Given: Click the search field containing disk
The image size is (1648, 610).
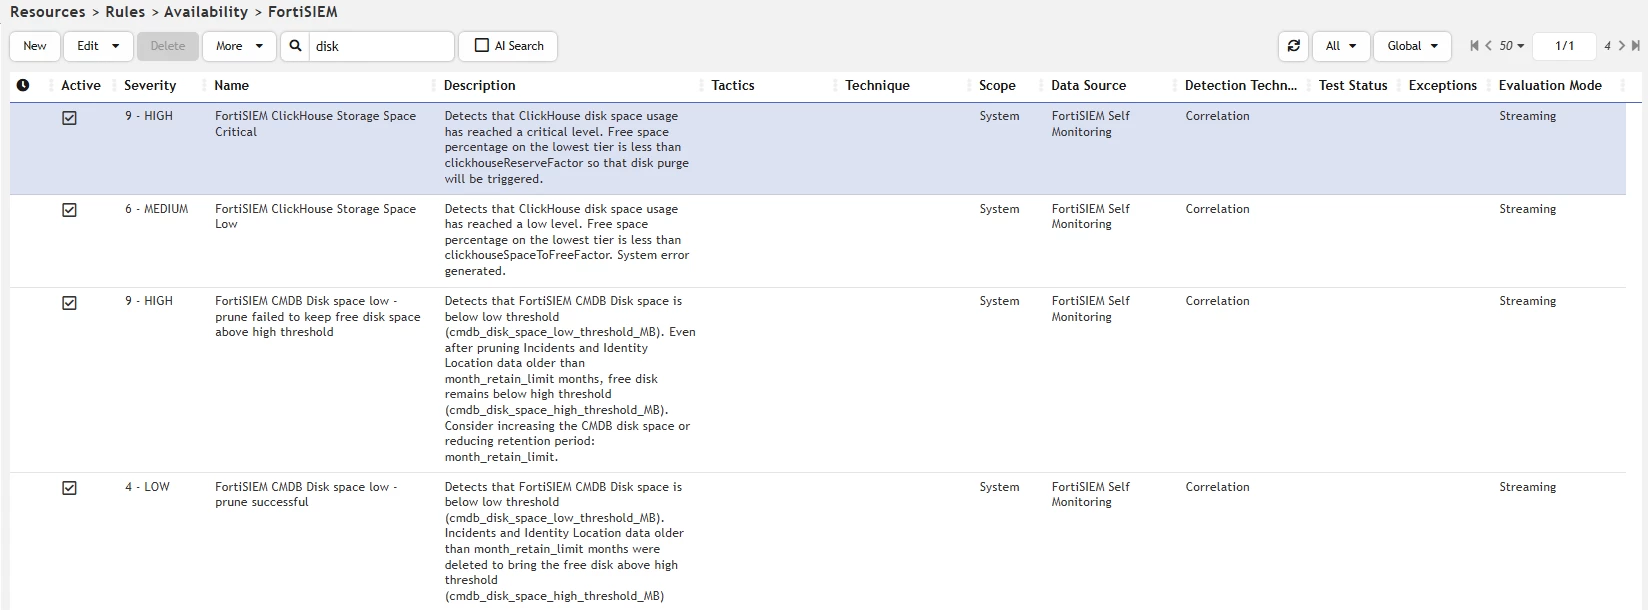Looking at the screenshot, I should click(381, 46).
